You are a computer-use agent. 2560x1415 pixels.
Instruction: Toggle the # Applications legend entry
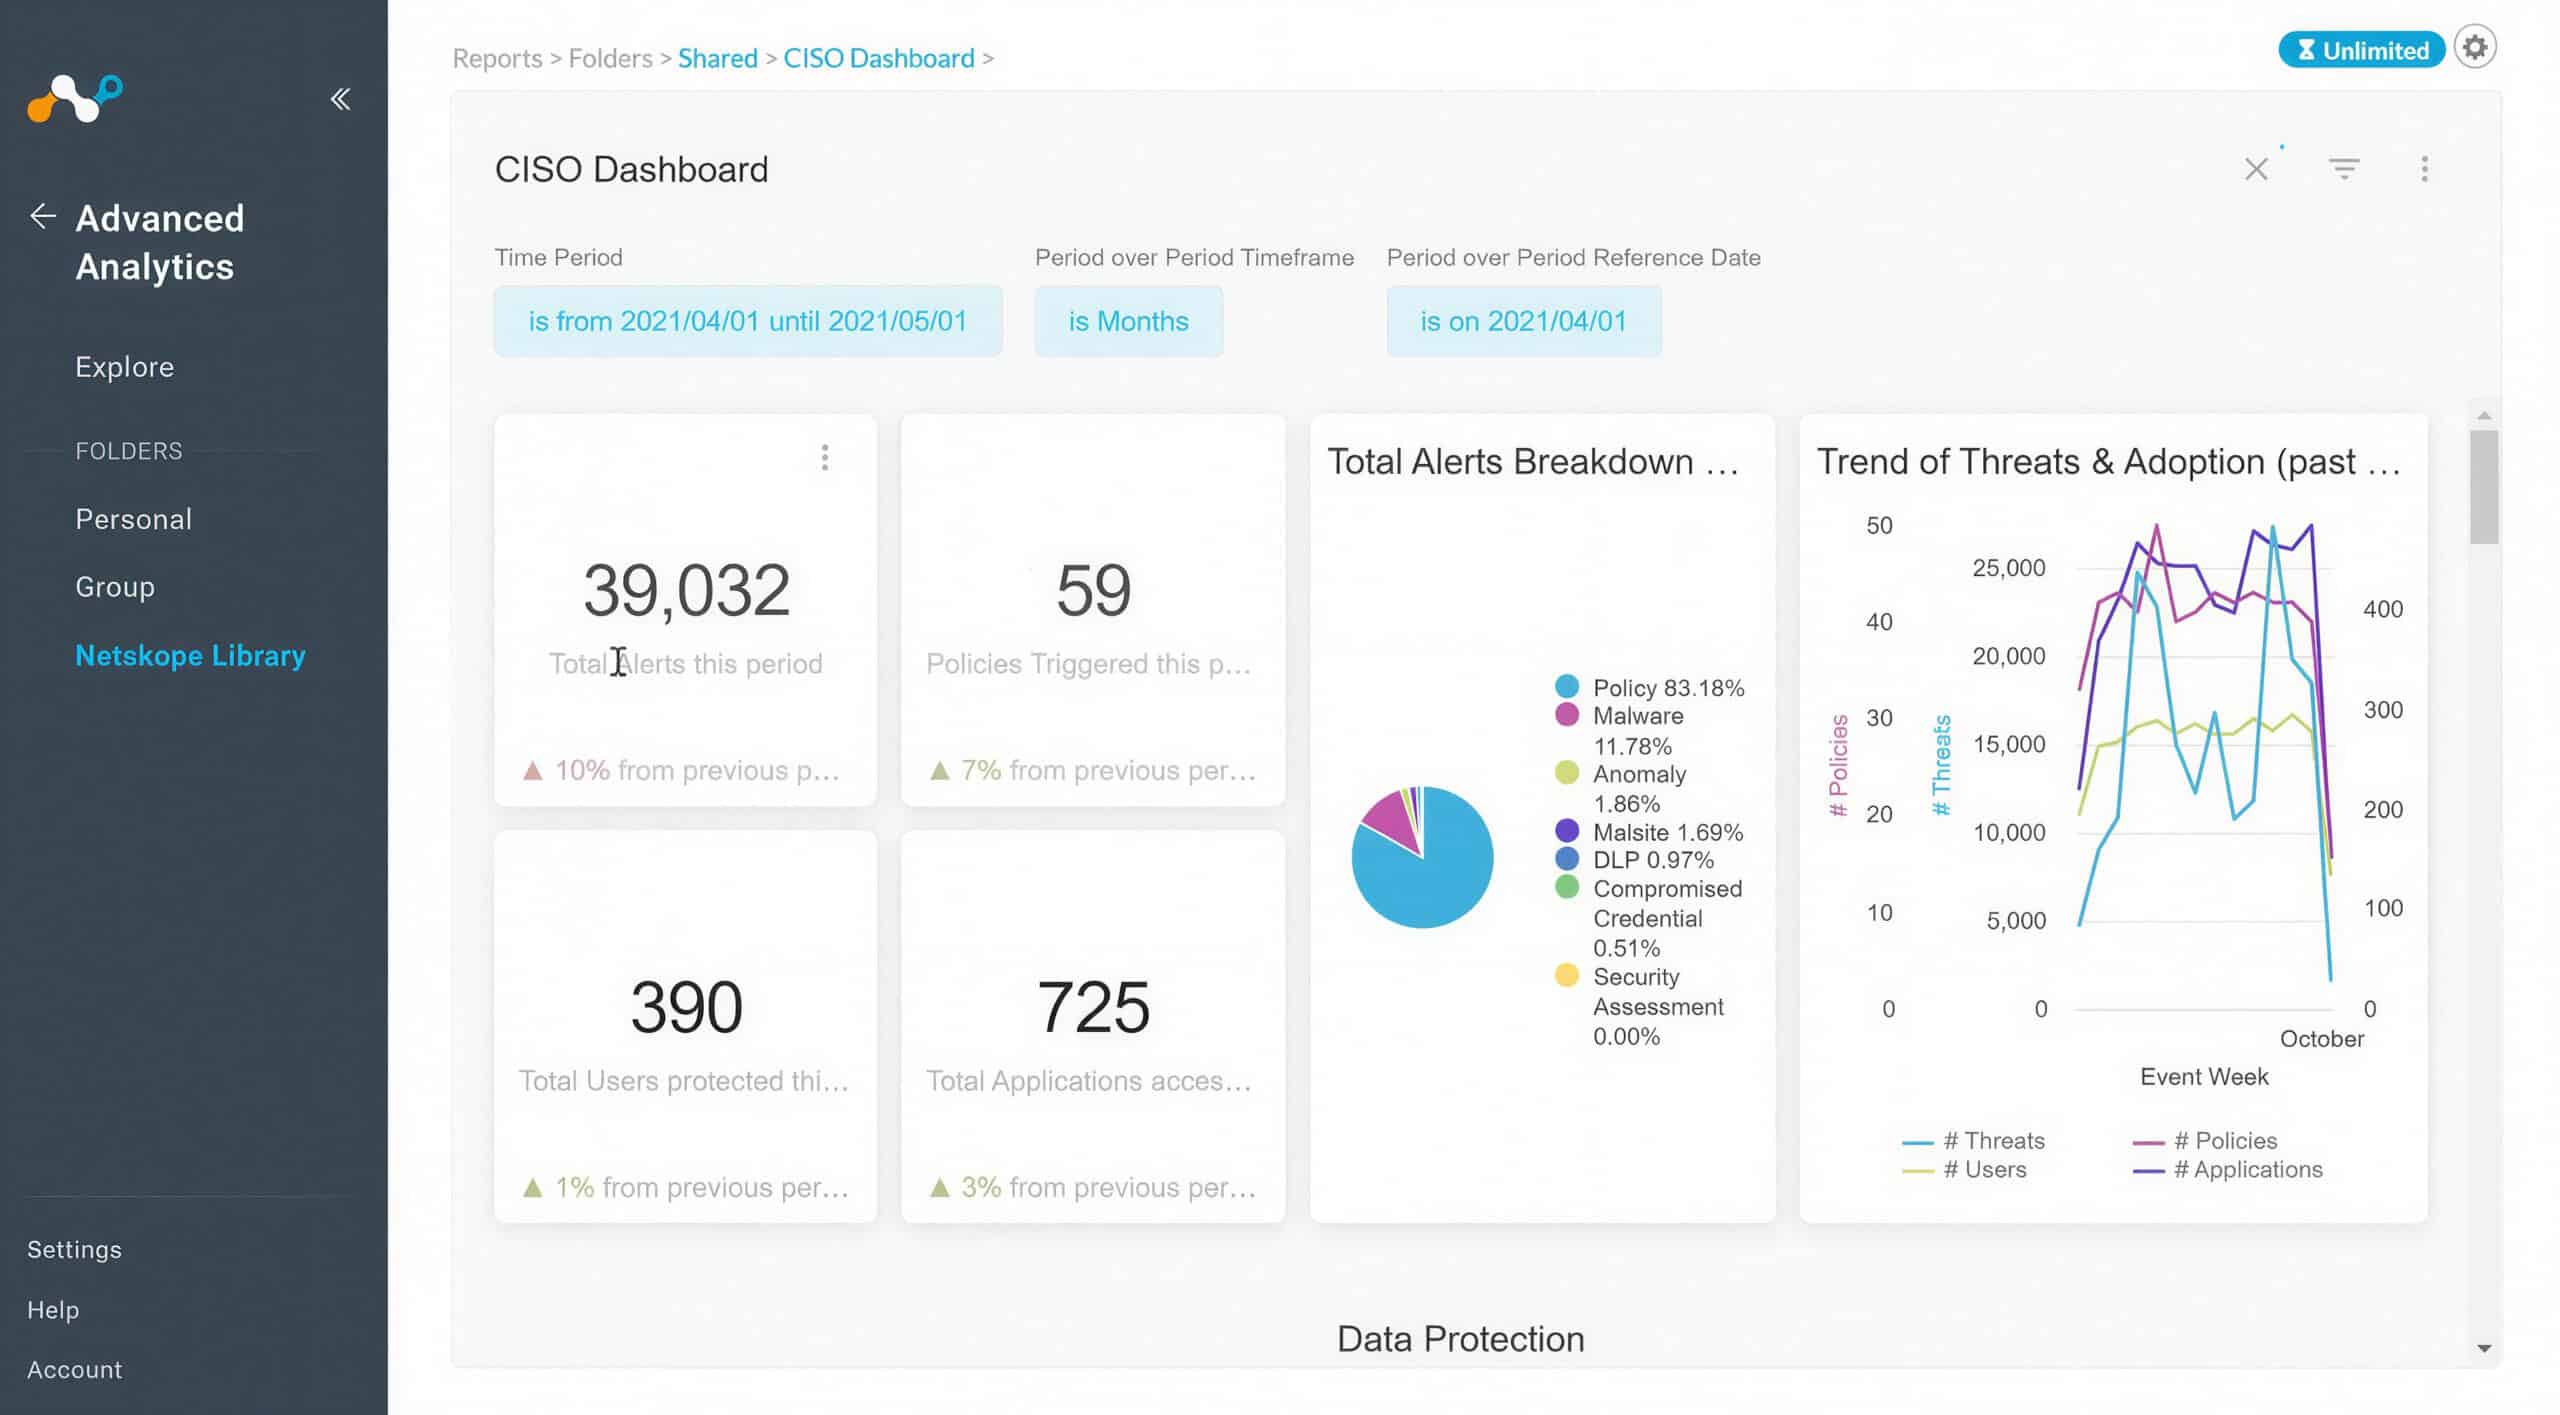pyautogui.click(x=2227, y=1170)
